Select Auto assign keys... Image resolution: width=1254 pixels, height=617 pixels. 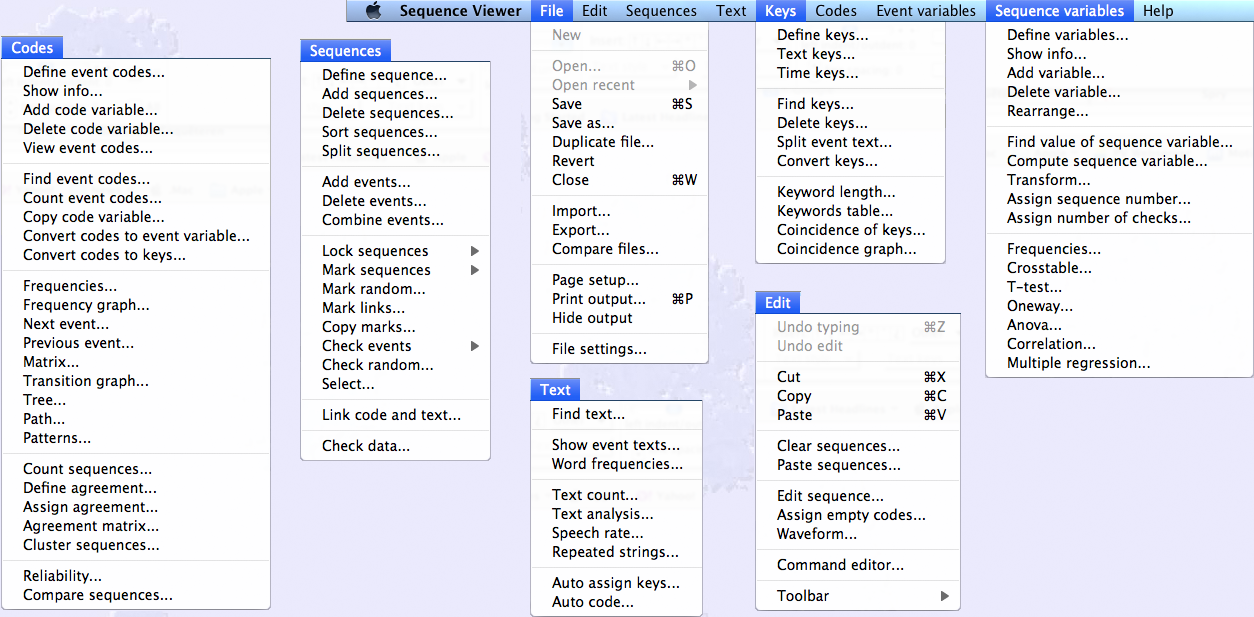(616, 583)
